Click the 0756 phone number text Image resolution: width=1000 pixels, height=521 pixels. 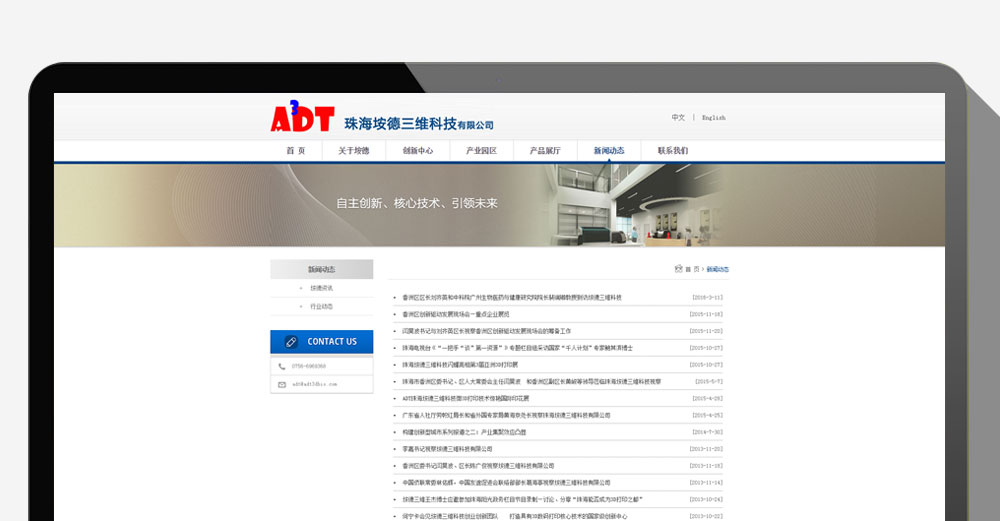[309, 367]
